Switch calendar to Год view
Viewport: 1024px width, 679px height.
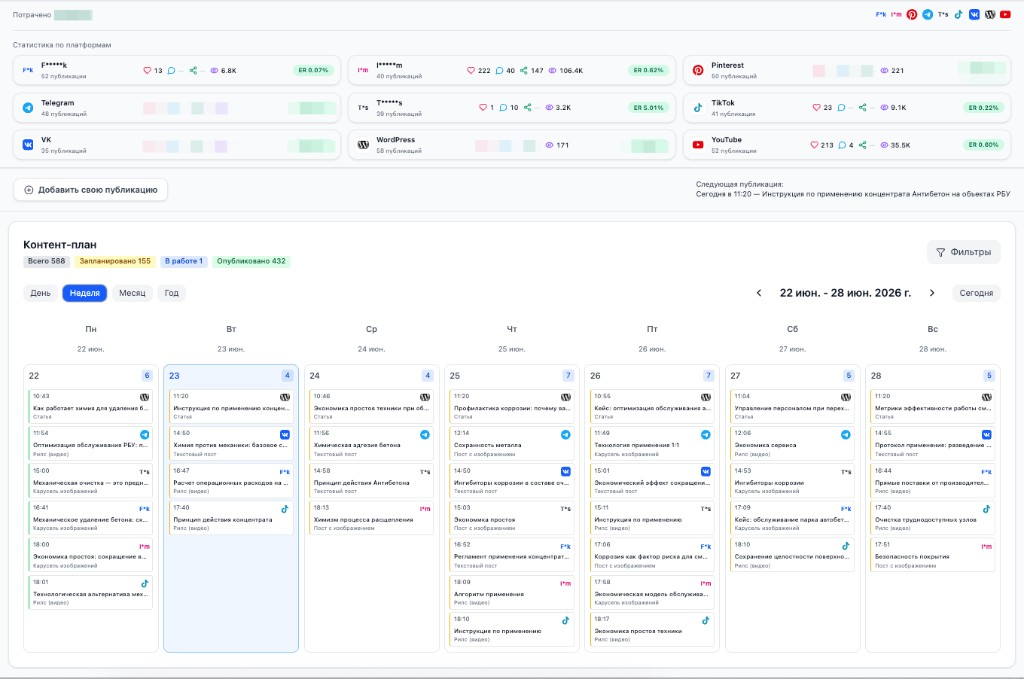coord(172,293)
